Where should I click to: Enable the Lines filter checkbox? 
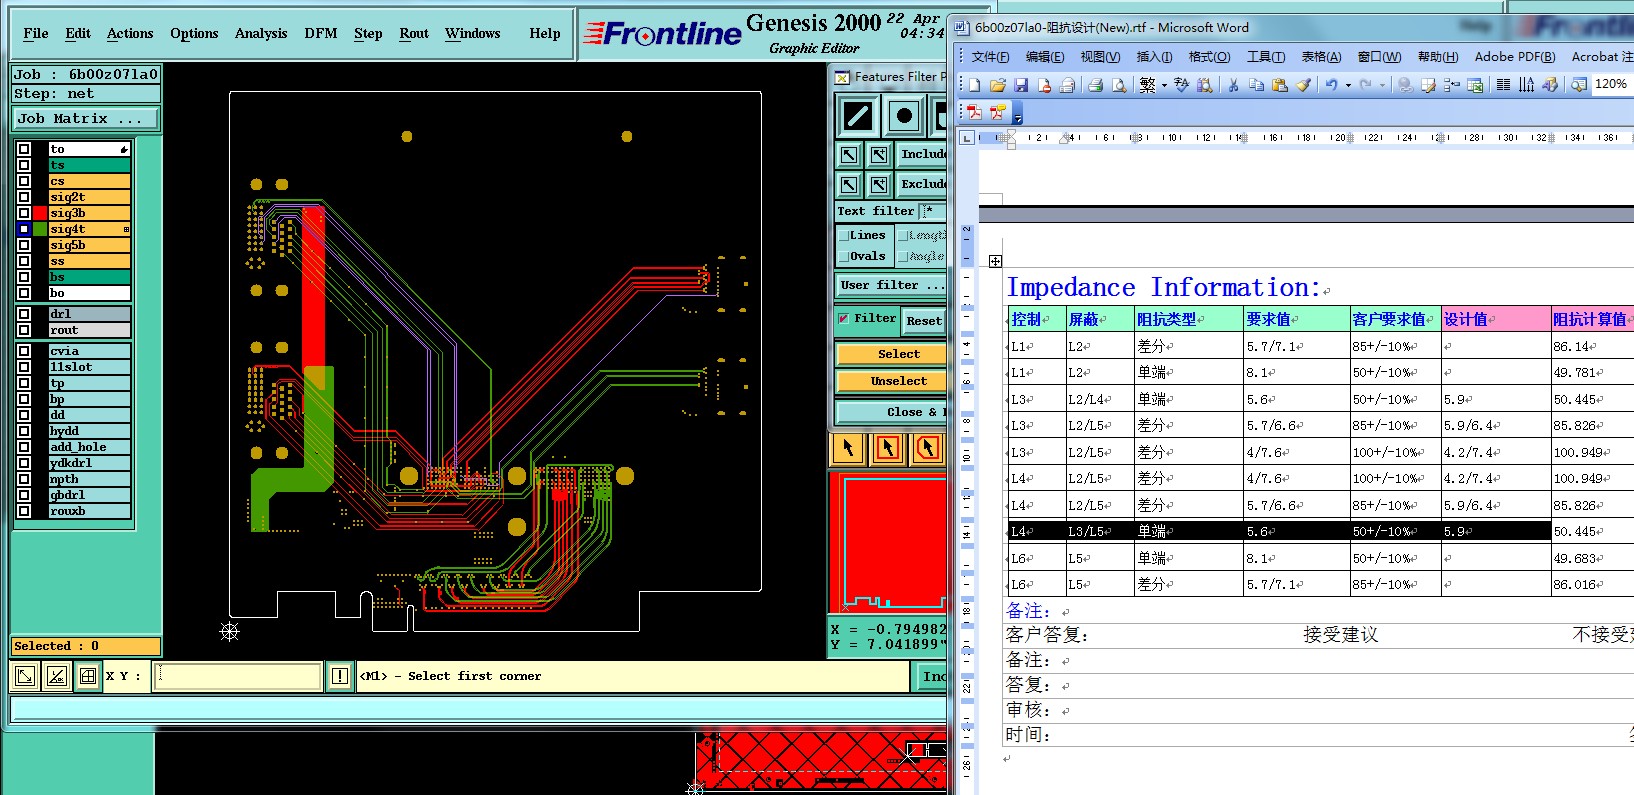(x=844, y=236)
